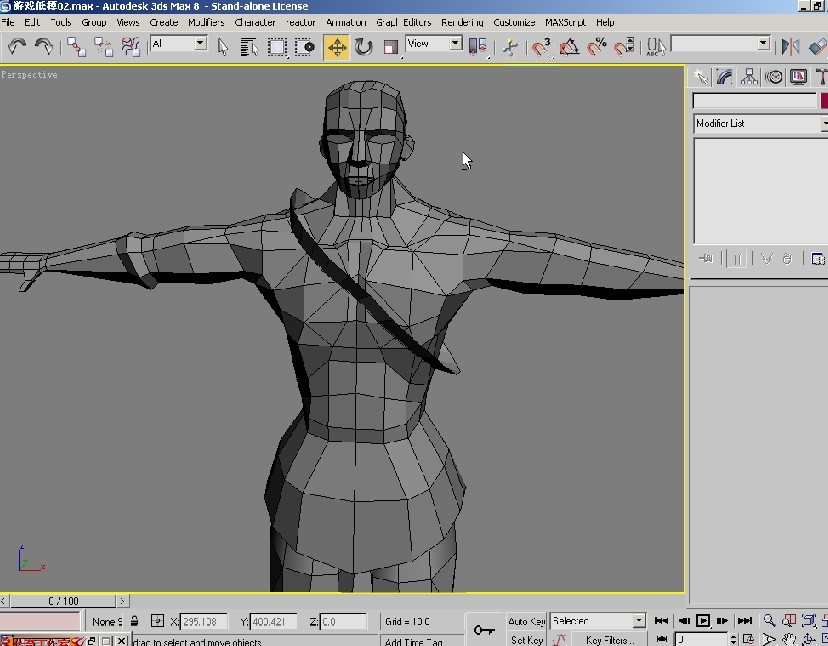Open the MAXScript menu
828x646 pixels.
566,22
